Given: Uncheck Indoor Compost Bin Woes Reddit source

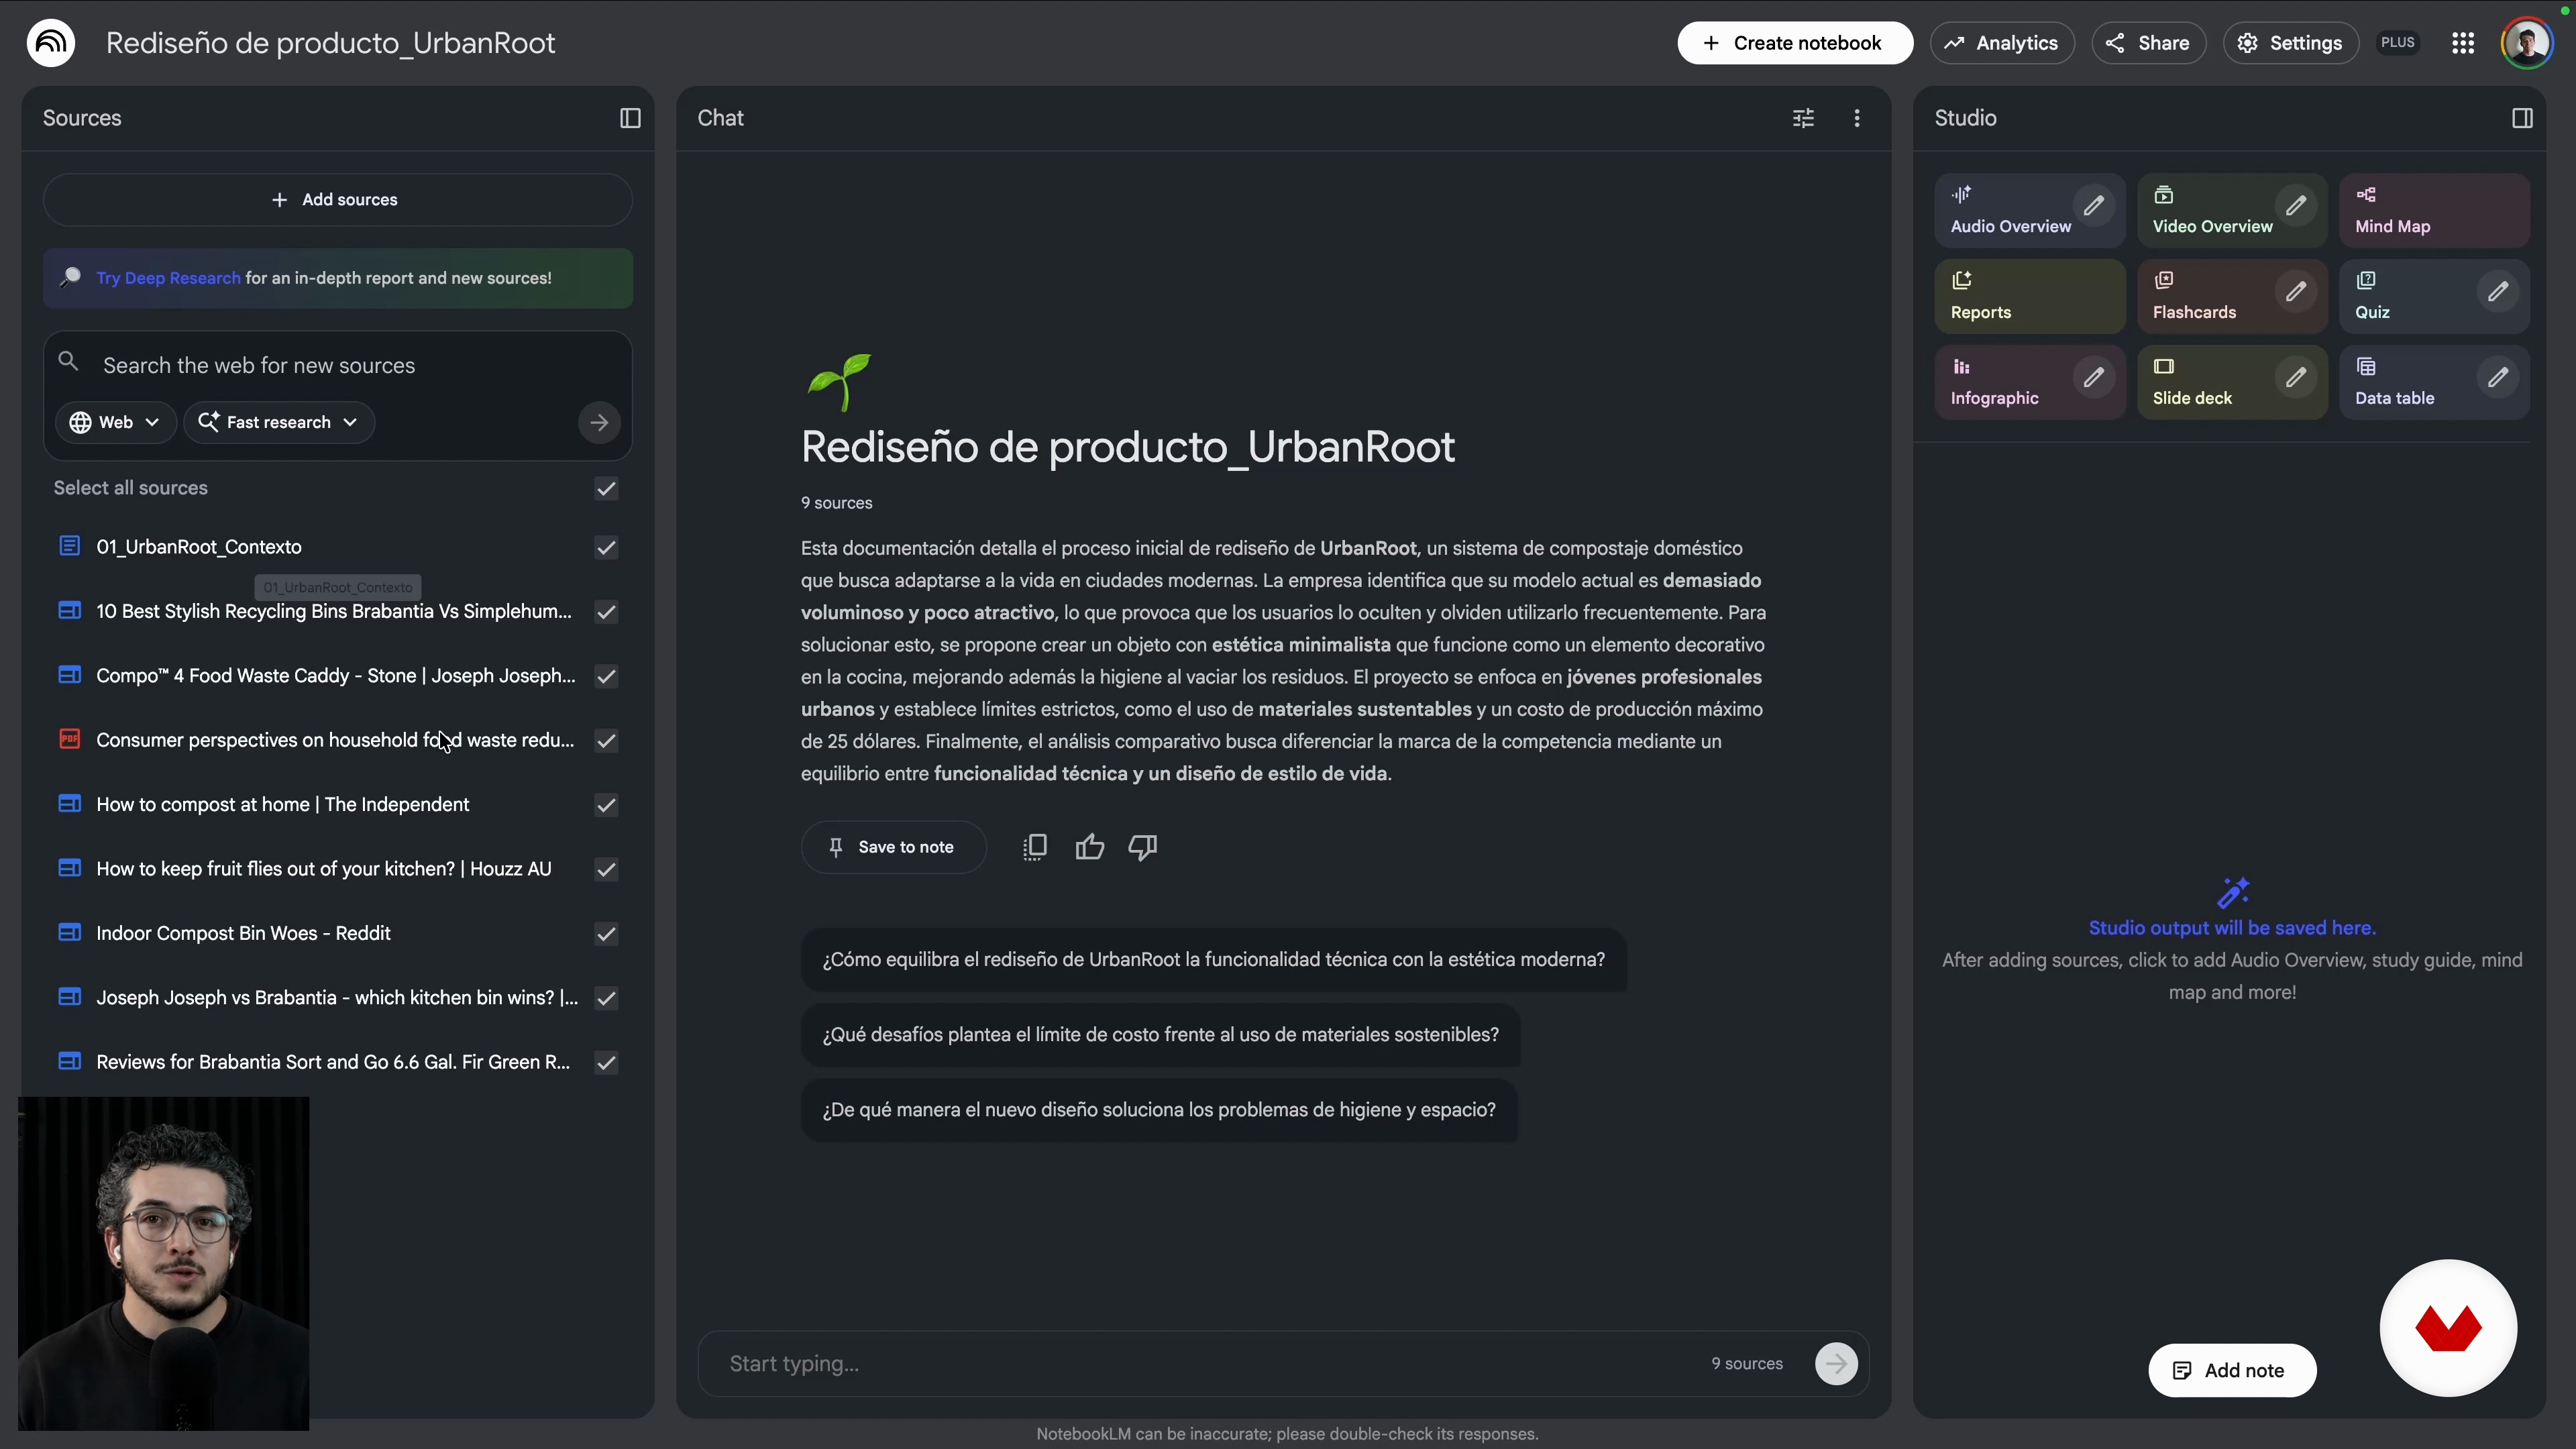Looking at the screenshot, I should [x=606, y=934].
